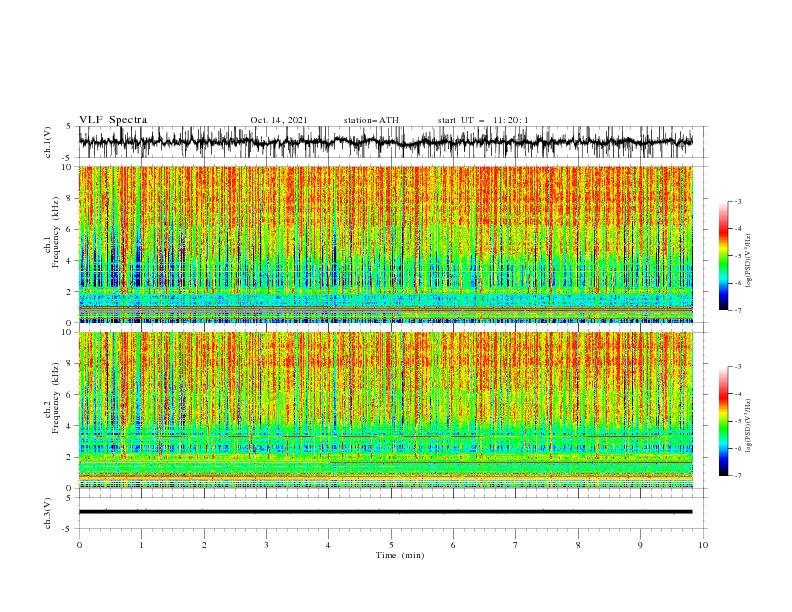Screen dimensions: 792x612
Task: Click the ch.1 frequency axis "4" tick
Action: tap(69, 261)
